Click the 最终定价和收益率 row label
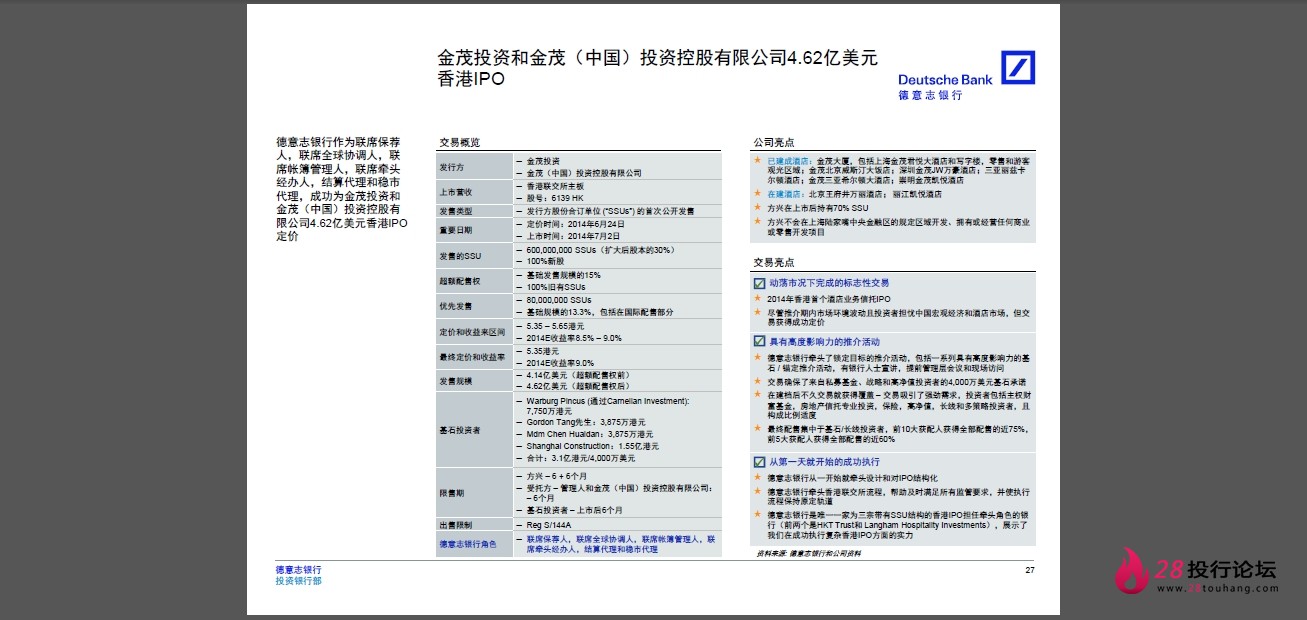1307x620 pixels. click(x=472, y=357)
